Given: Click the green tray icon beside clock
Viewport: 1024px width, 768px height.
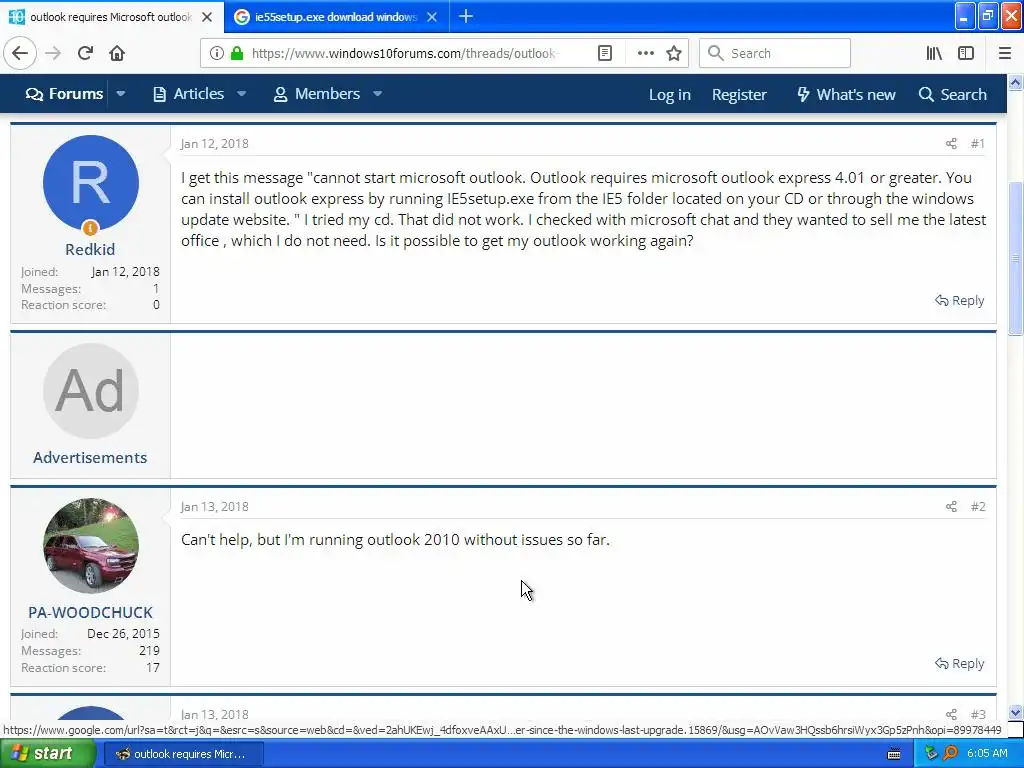Looking at the screenshot, I should pos(931,754).
